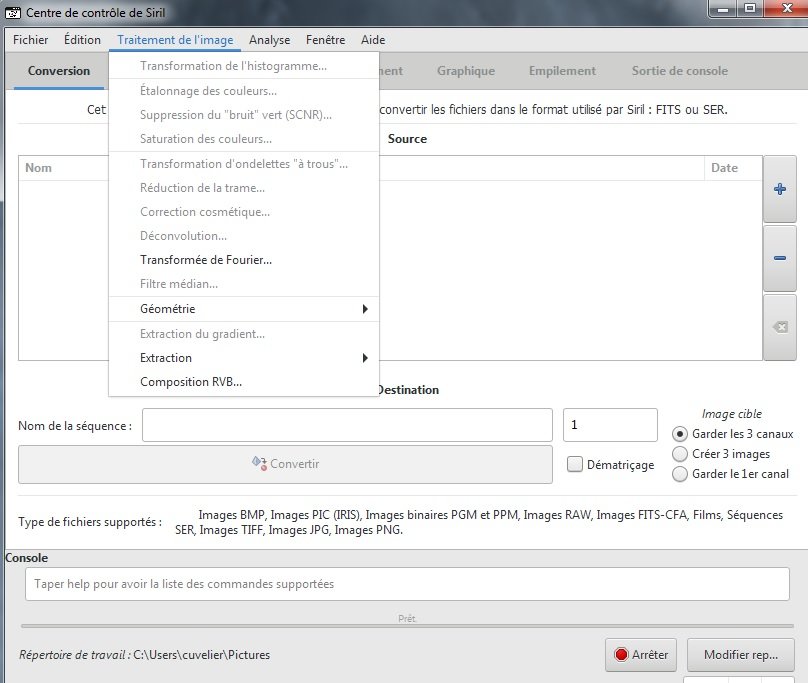Enable the Dématriçage checkbox
Screen dimensions: 808x683
[x=575, y=464]
